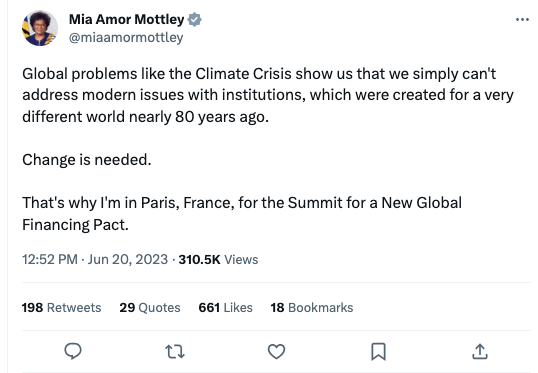View the 29 Quotes list

click(150, 307)
